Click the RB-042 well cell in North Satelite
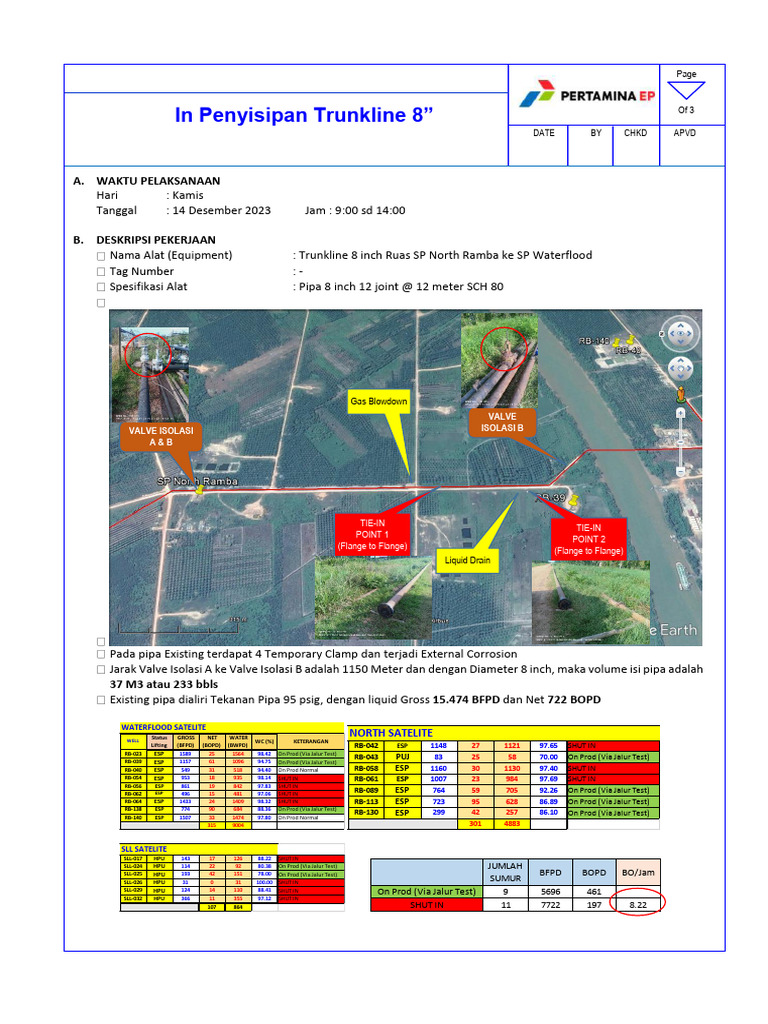The height and width of the screenshot is (1024, 768). click(x=366, y=746)
